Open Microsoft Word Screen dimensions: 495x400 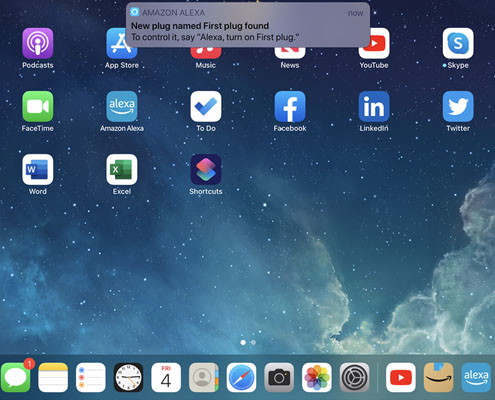(x=38, y=169)
